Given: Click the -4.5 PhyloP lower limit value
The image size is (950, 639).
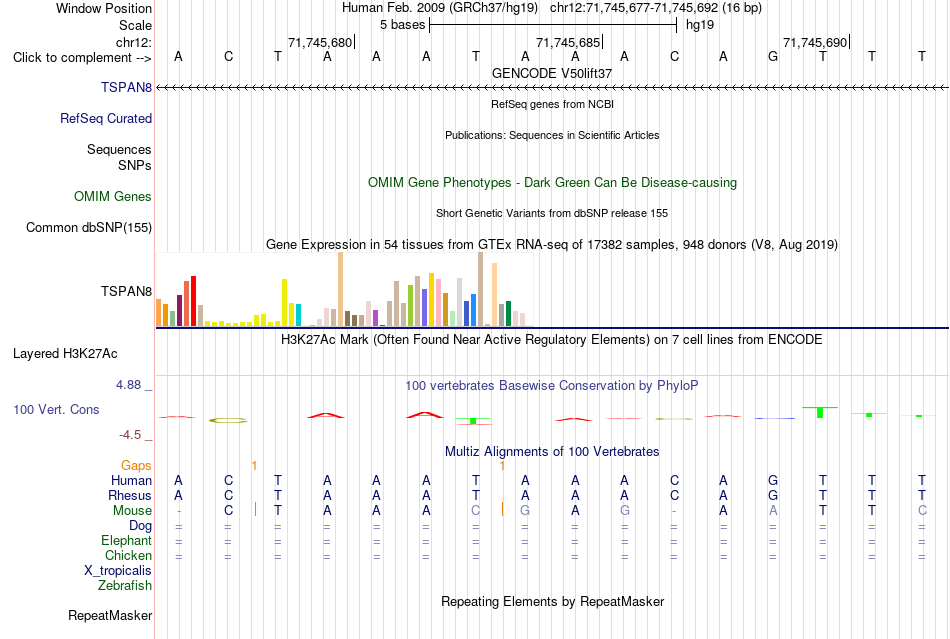Looking at the screenshot, I should (x=130, y=435).
